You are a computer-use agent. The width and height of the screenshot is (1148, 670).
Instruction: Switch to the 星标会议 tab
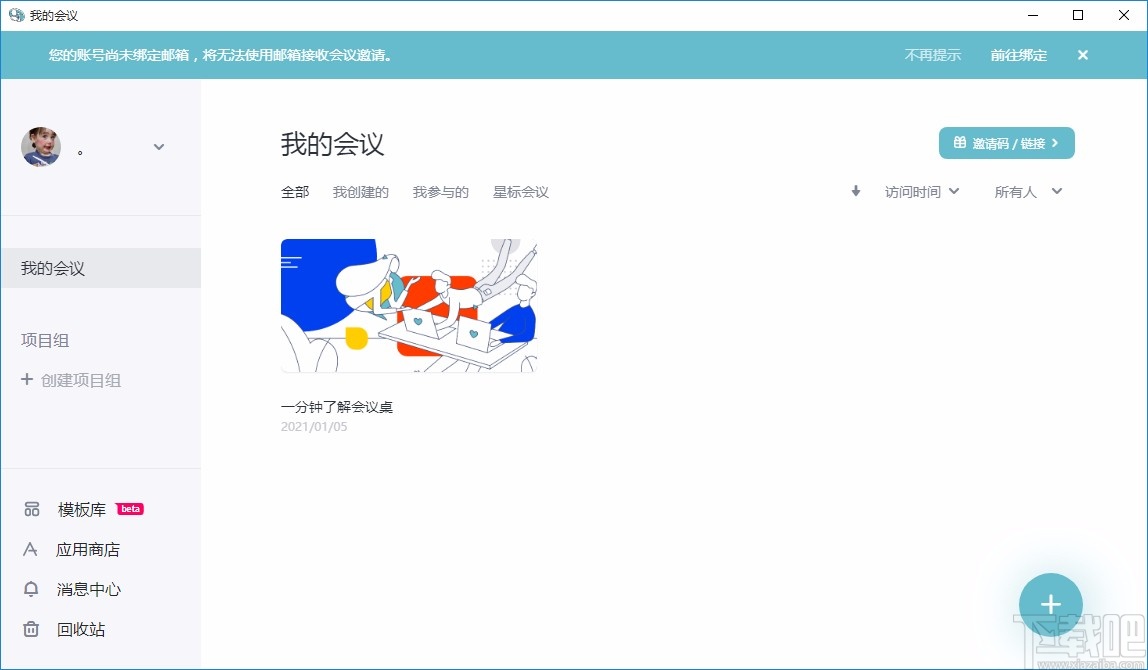[x=520, y=192]
